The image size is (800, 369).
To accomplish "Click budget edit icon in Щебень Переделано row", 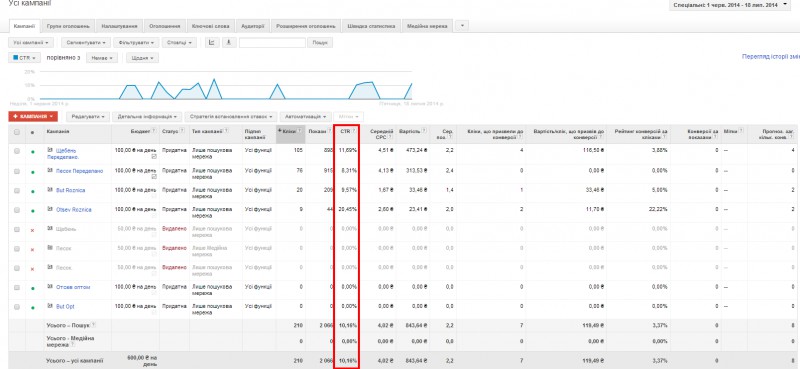I will (154, 157).
